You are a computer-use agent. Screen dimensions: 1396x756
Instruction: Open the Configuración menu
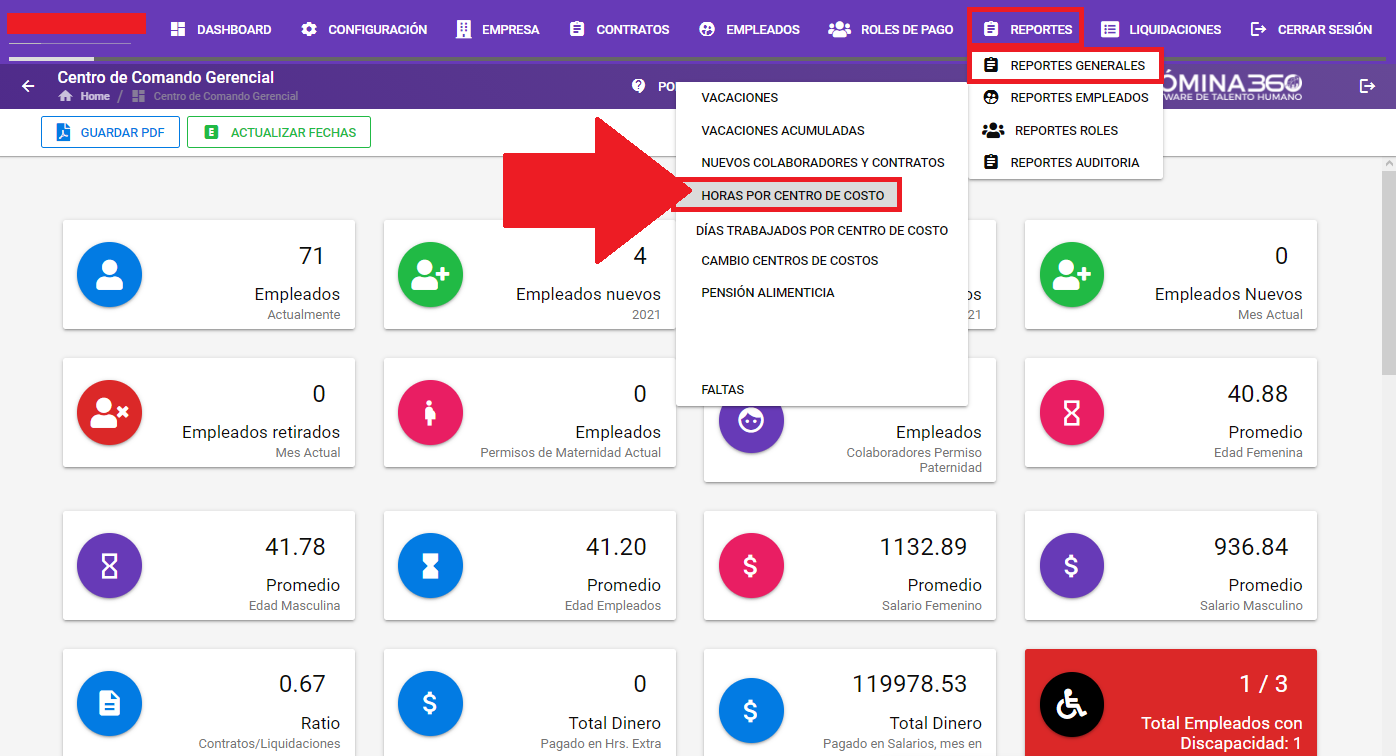coord(364,29)
